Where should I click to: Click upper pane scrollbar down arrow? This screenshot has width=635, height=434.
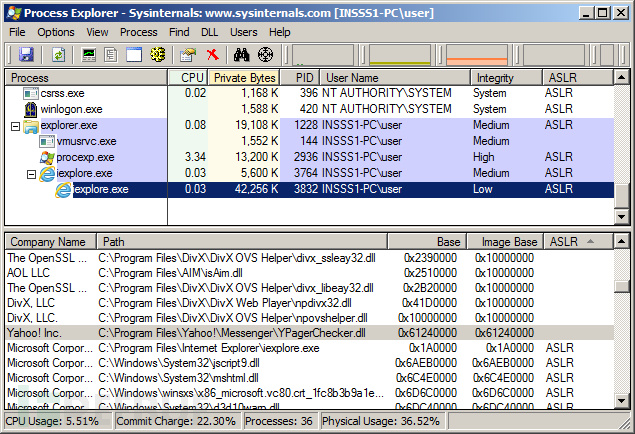(622, 217)
